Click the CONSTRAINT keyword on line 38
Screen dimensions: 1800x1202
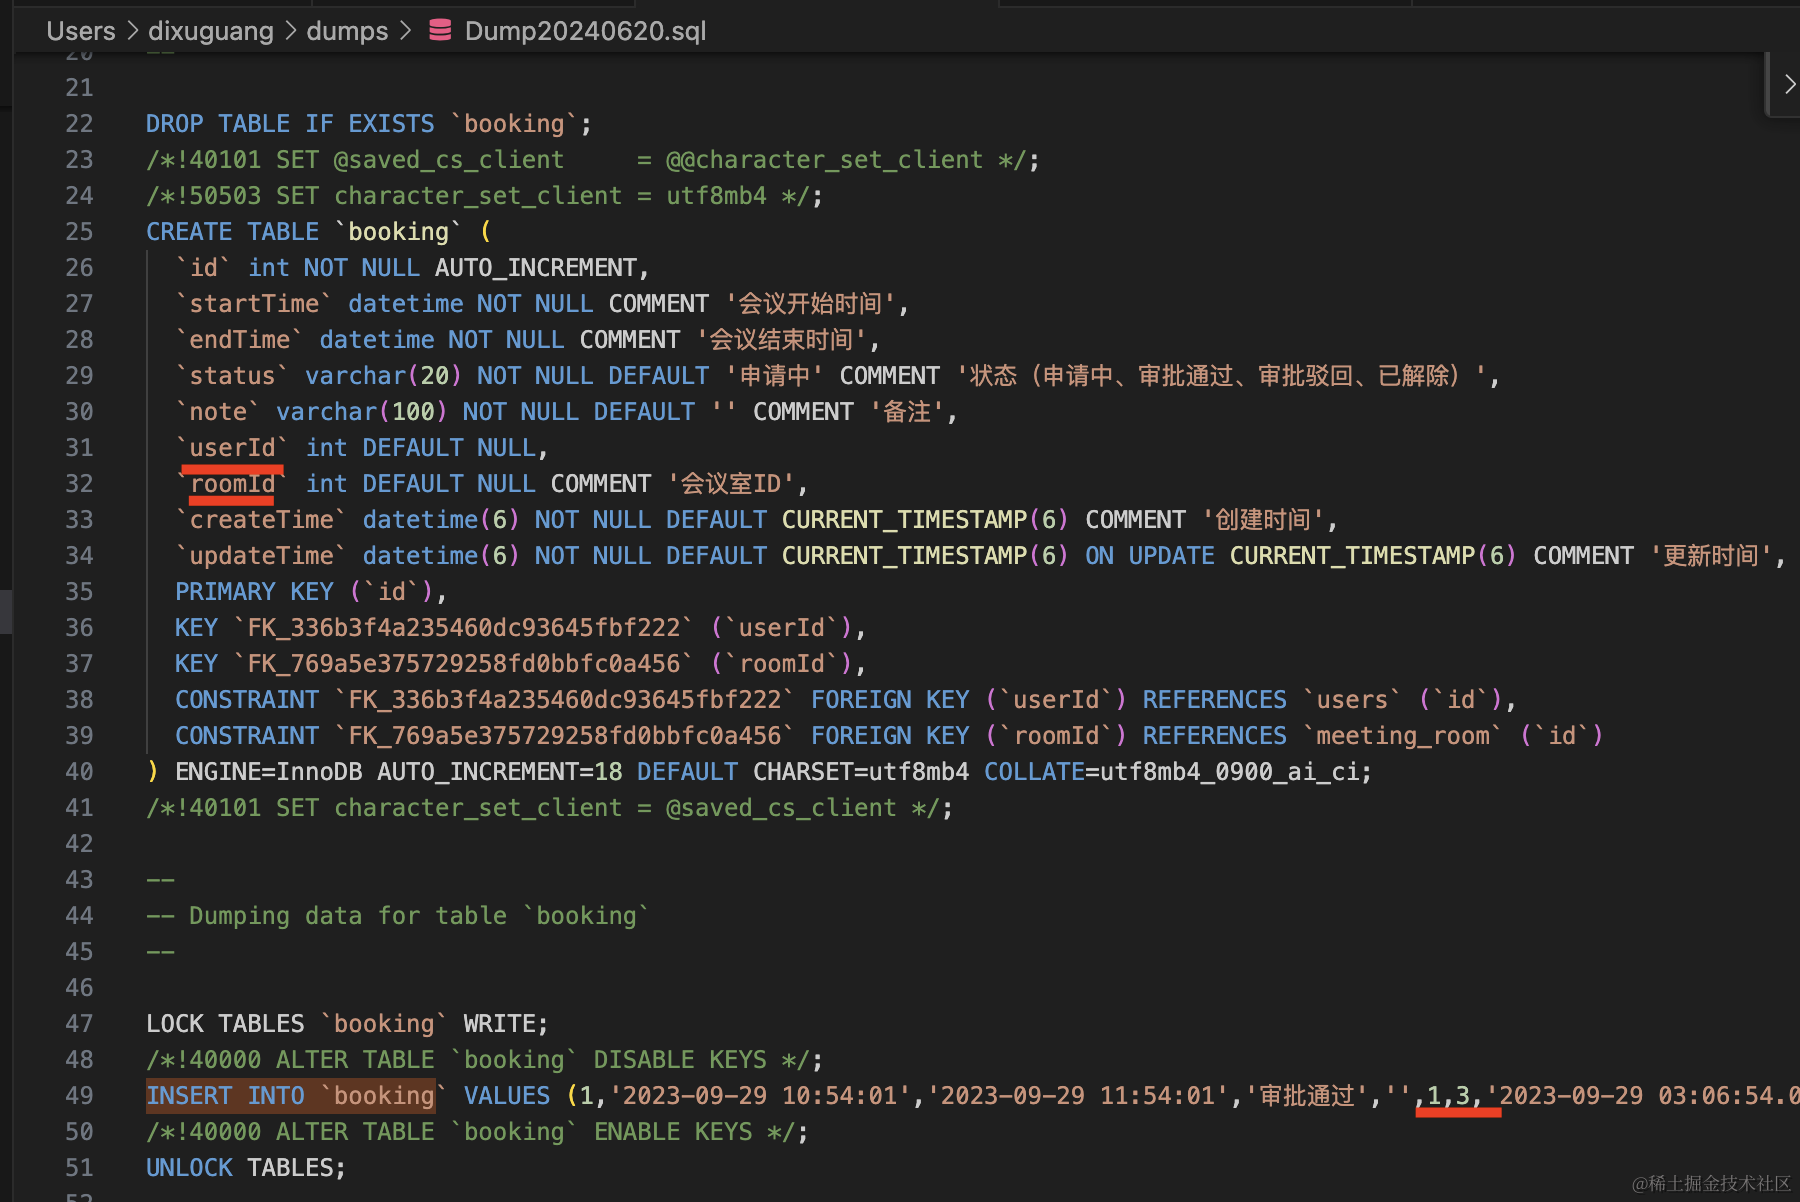tap(248, 700)
